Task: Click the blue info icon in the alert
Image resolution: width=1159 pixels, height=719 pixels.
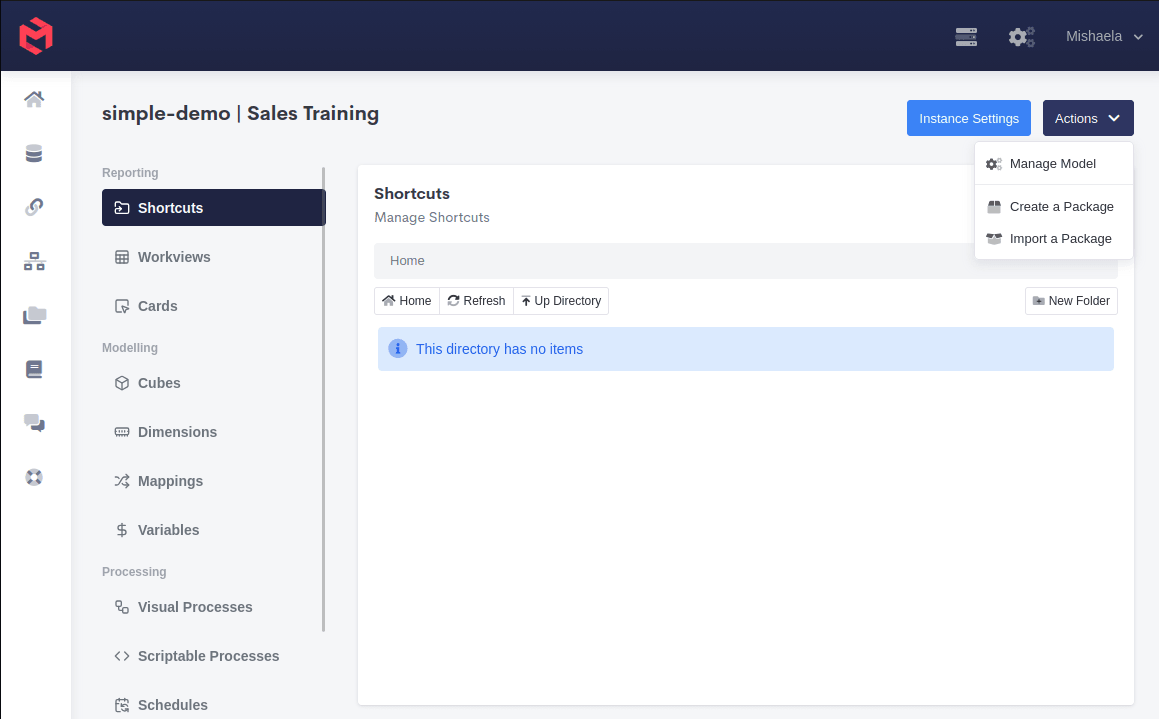Action: [398, 349]
